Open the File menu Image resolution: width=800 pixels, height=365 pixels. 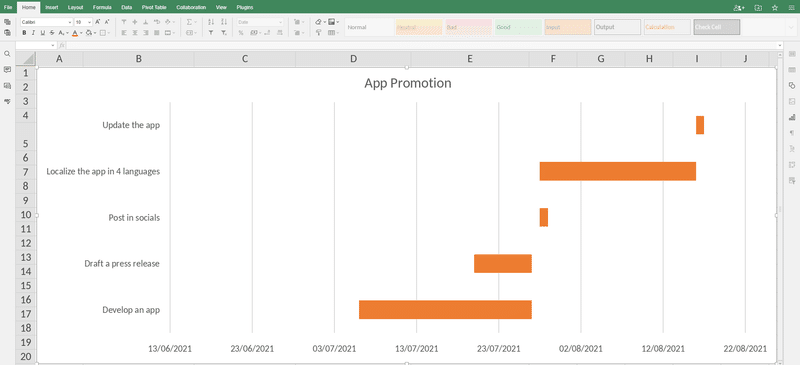tap(8, 8)
